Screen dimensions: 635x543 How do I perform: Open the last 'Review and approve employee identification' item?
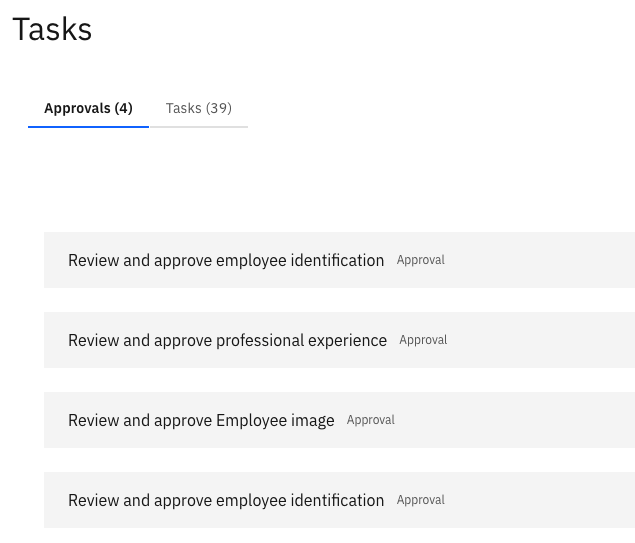pyautogui.click(x=339, y=500)
